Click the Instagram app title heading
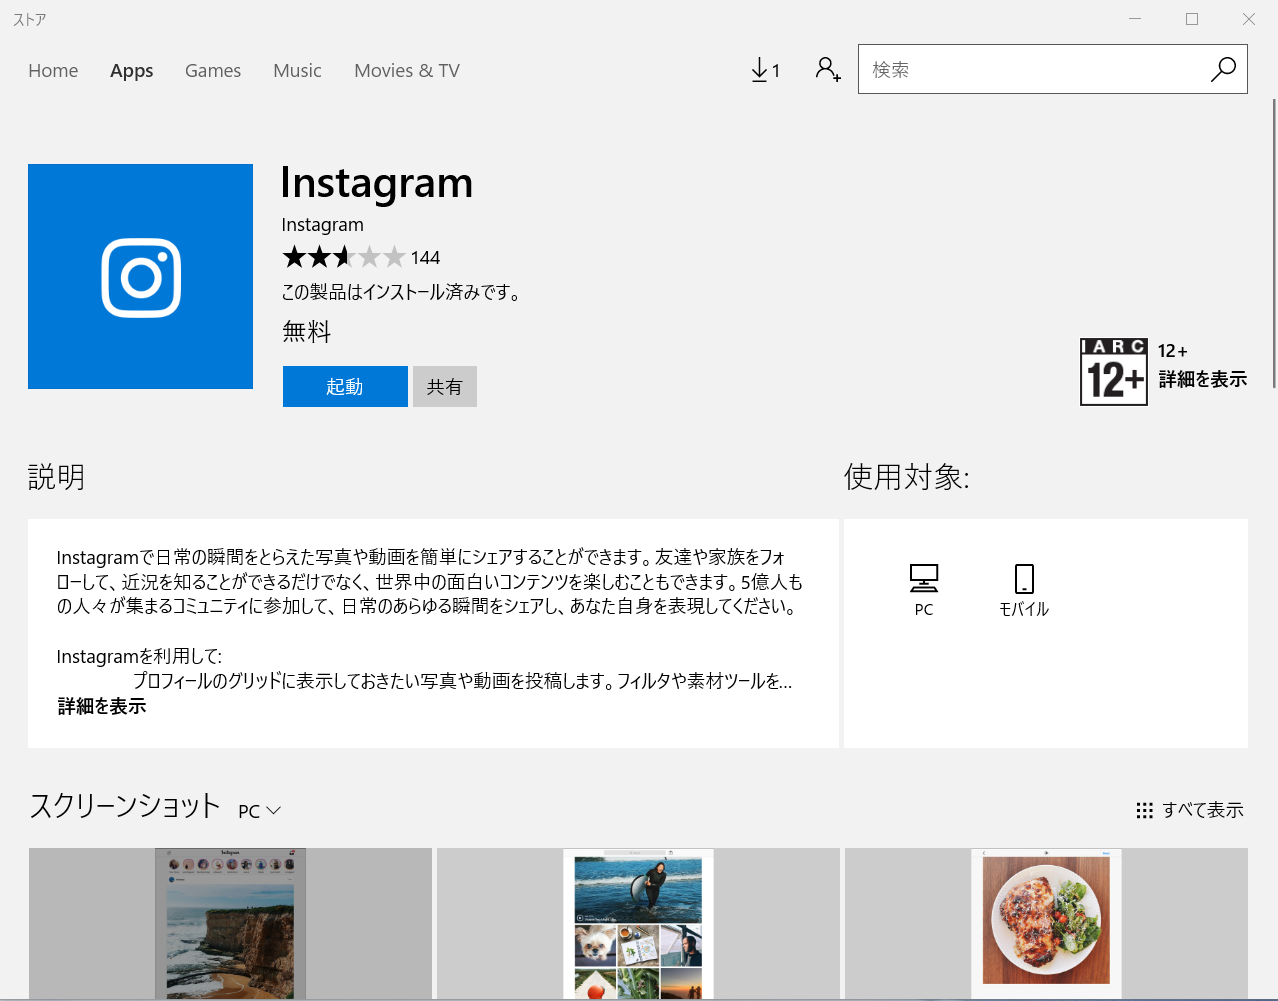Viewport: 1278px width, 1001px height. click(376, 183)
